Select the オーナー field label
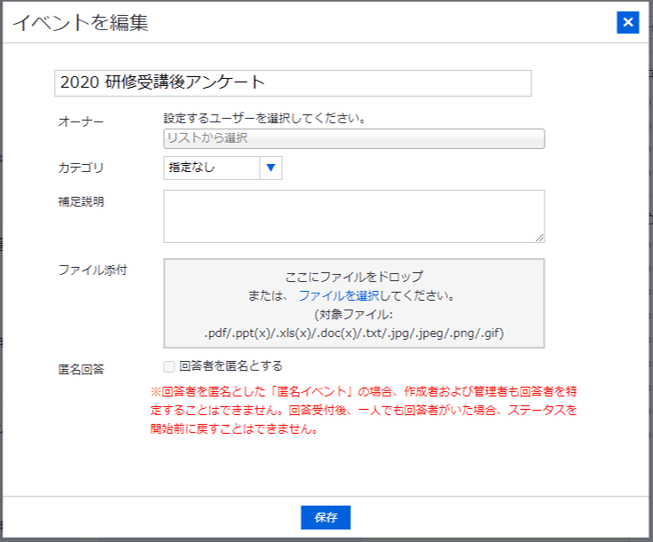Viewport: 653px width, 542px height. 82,121
